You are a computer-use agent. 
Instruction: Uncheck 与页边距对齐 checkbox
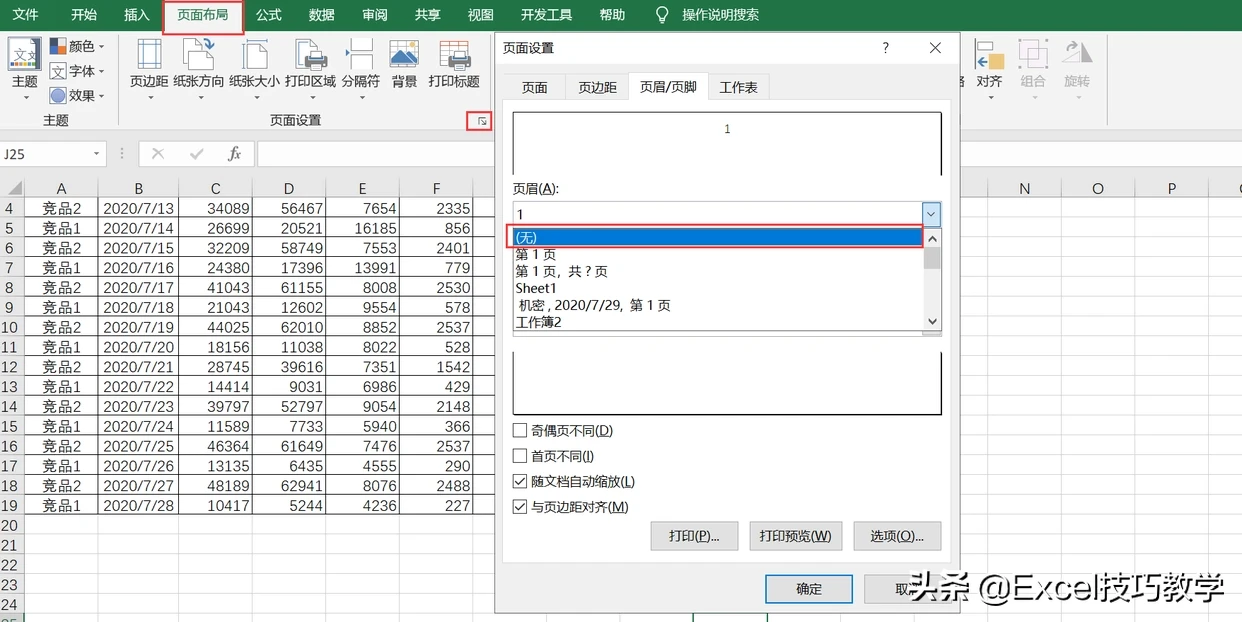coord(520,507)
